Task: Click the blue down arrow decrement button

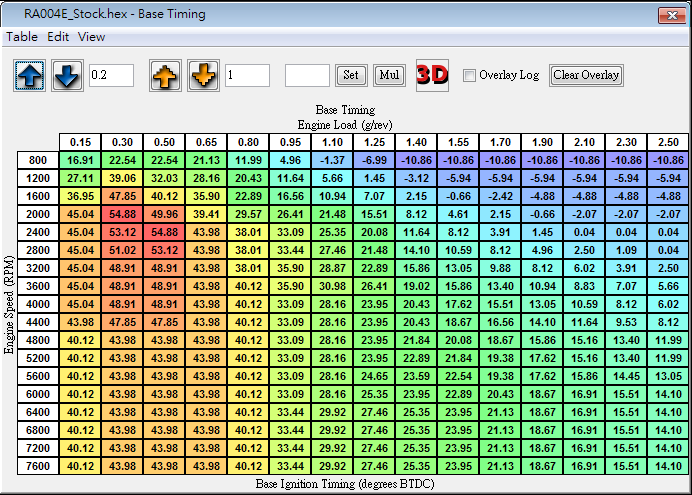Action: click(x=67, y=75)
